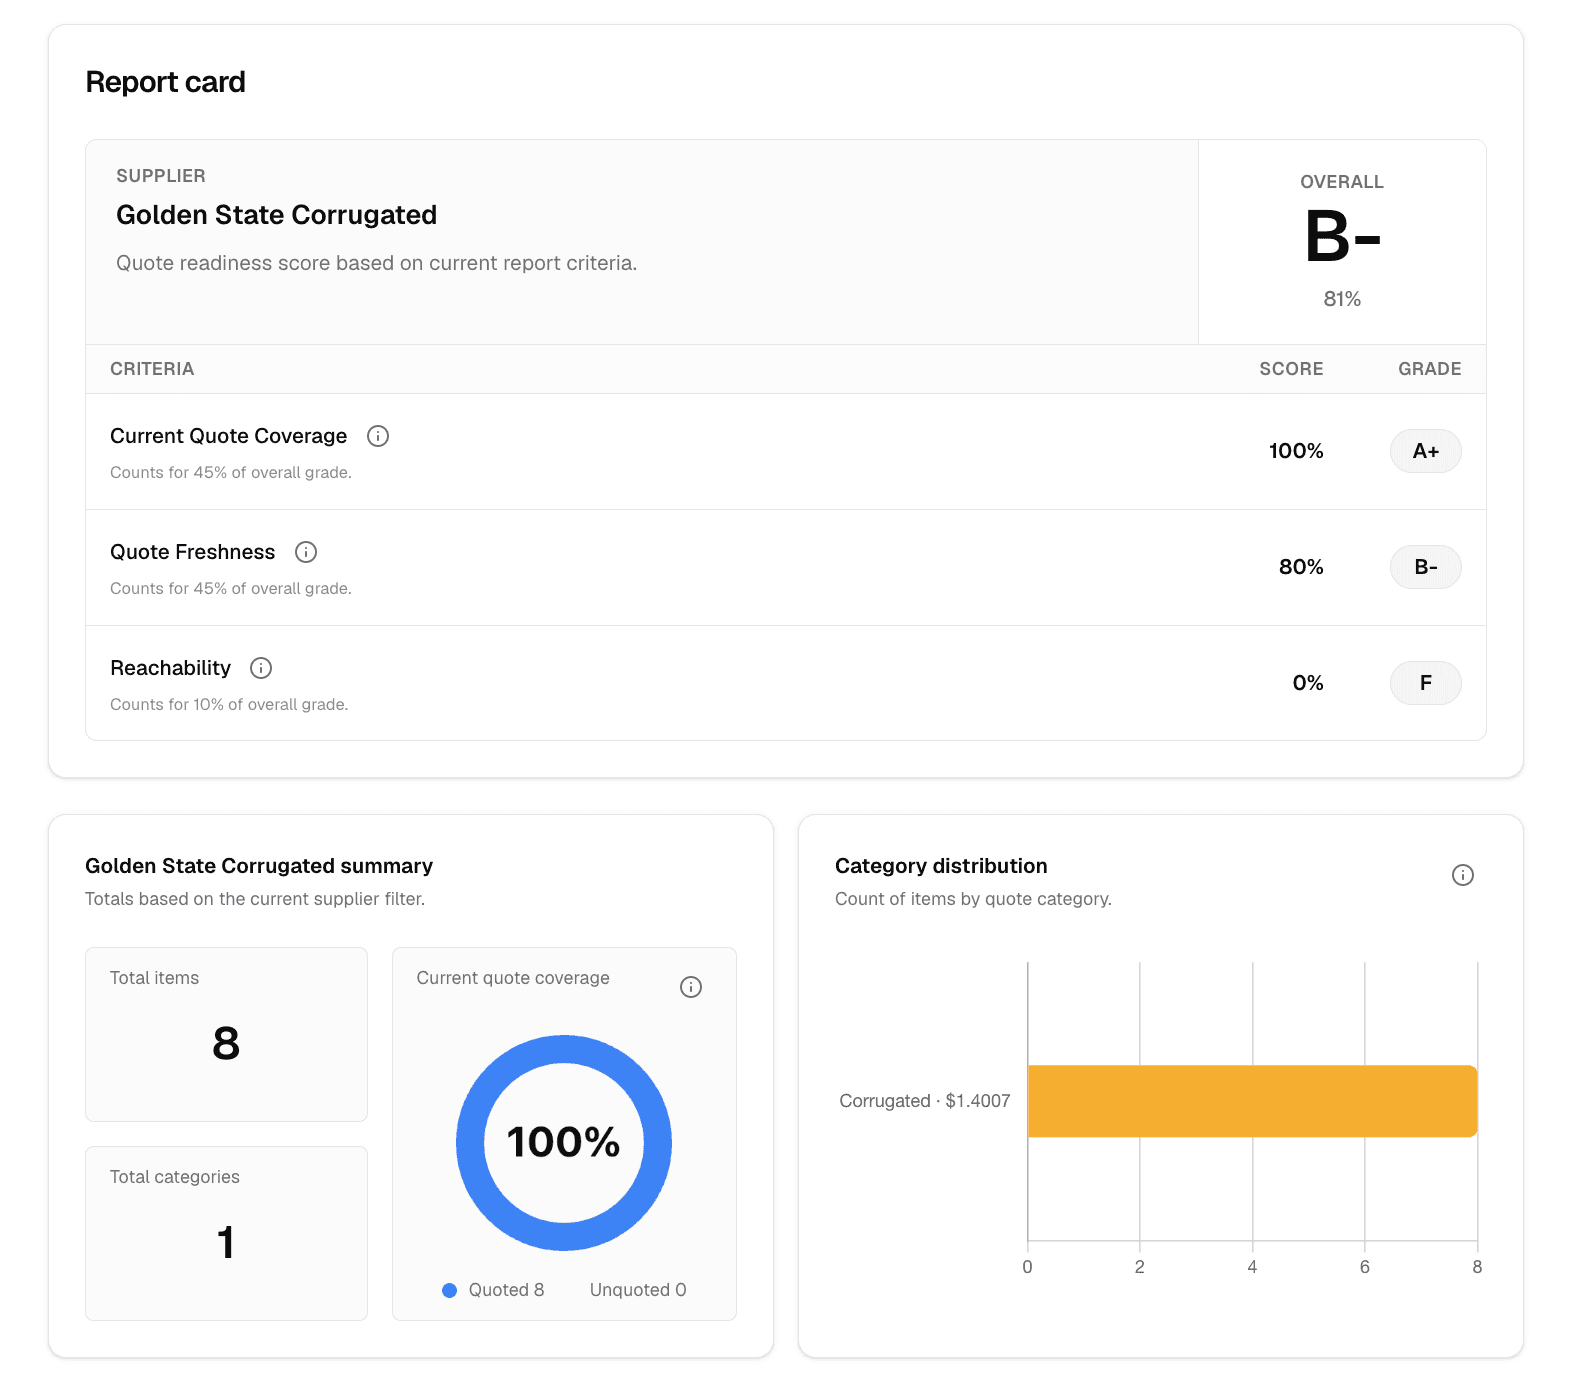
Task: Click the Category distribution heading
Action: coord(941,866)
